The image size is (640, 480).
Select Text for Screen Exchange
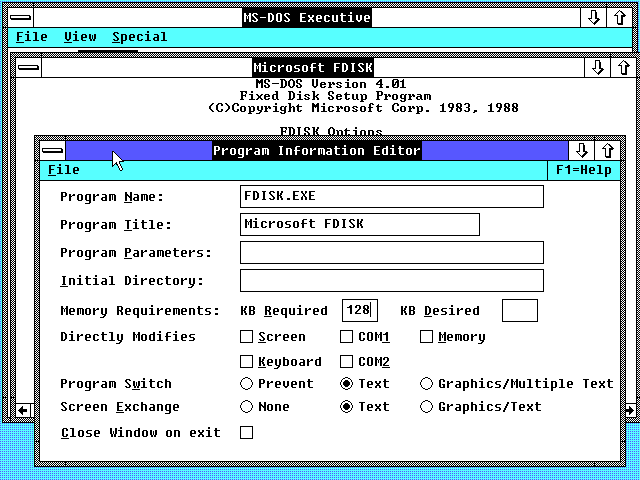pyautogui.click(x=347, y=407)
